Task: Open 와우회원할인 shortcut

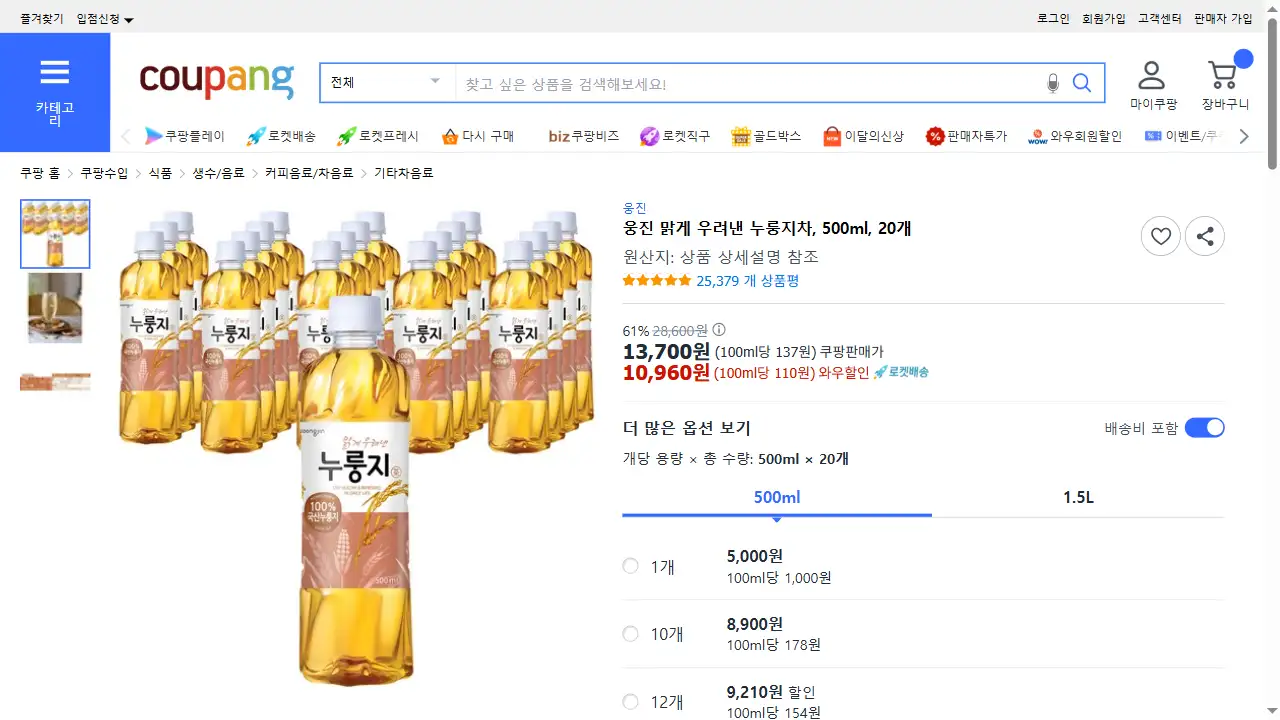Action: [1075, 136]
